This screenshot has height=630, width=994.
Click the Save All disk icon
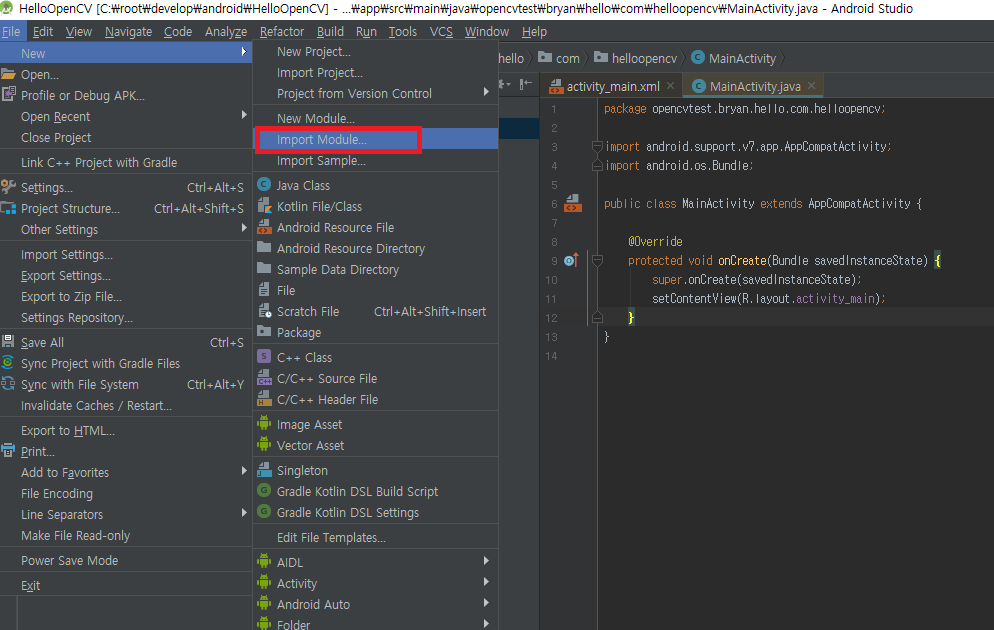8,342
